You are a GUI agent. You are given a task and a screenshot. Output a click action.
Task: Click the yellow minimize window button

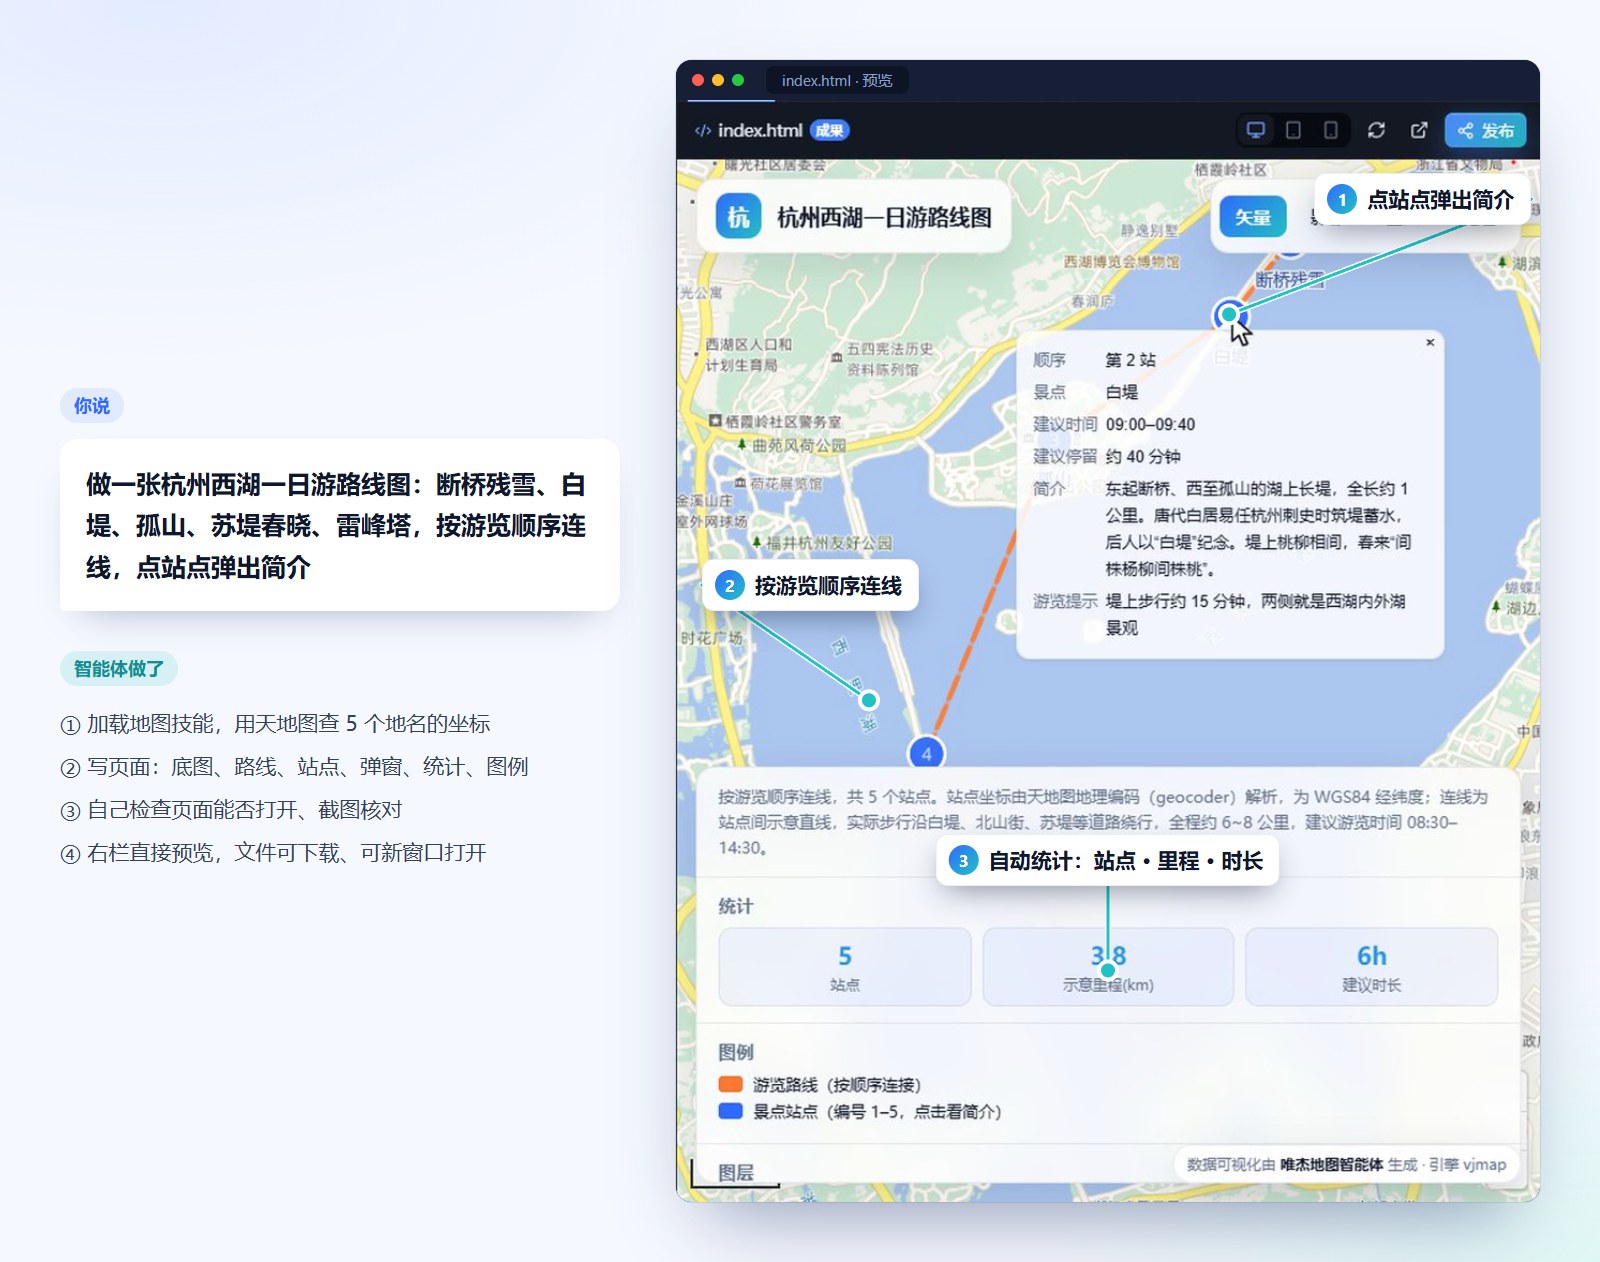pyautogui.click(x=718, y=80)
